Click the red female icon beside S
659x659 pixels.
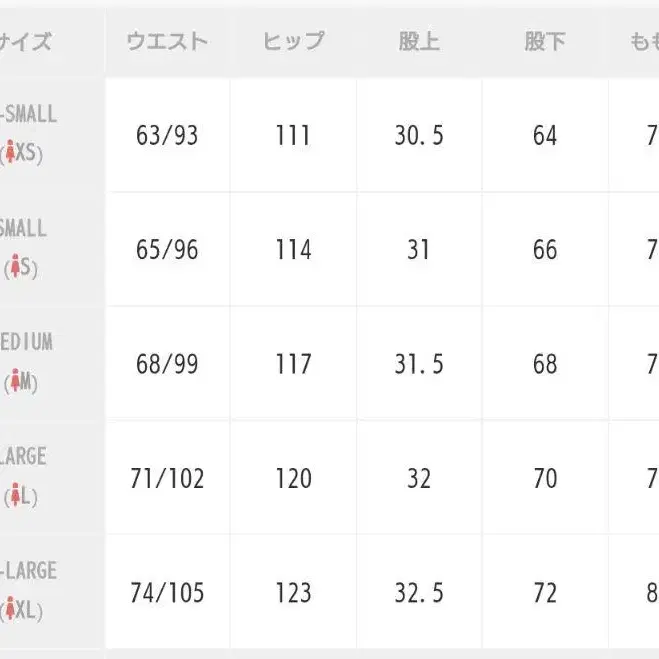(x=16, y=266)
